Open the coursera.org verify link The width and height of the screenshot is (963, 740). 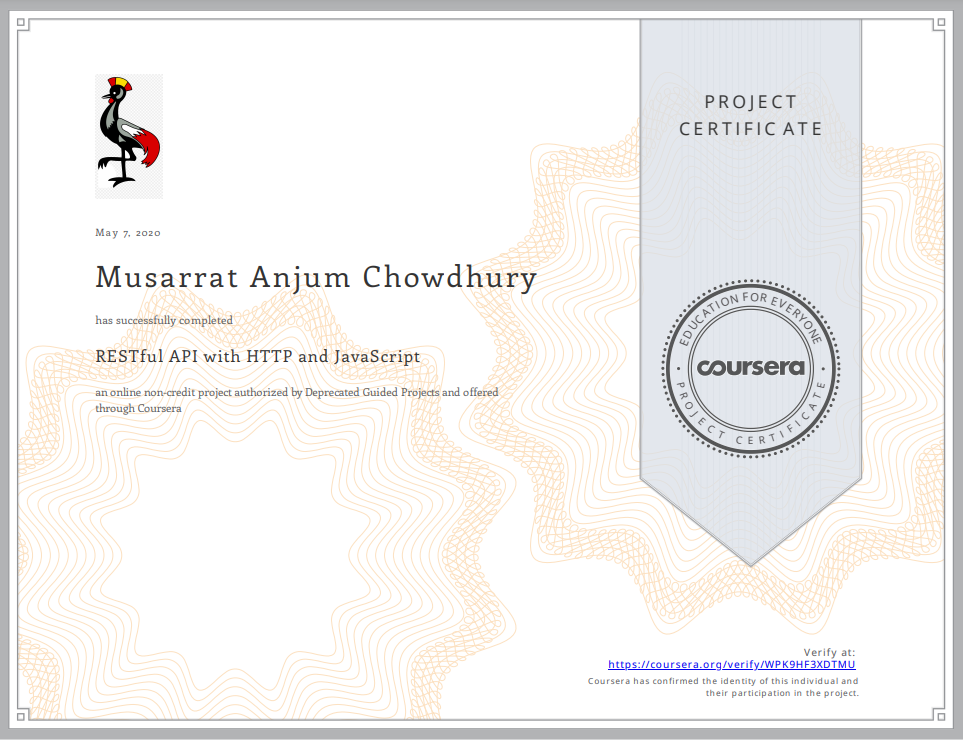tap(732, 664)
